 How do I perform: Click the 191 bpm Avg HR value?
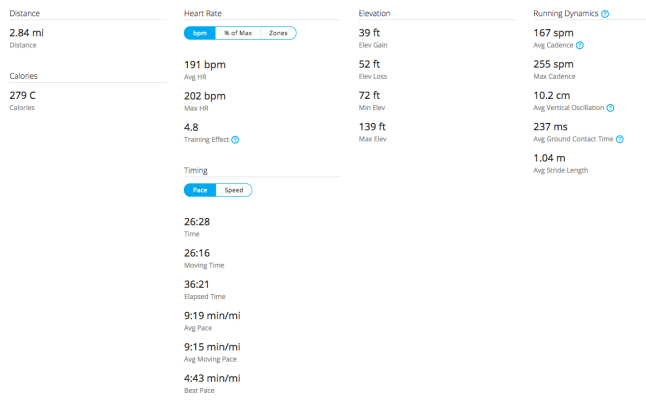coord(205,64)
